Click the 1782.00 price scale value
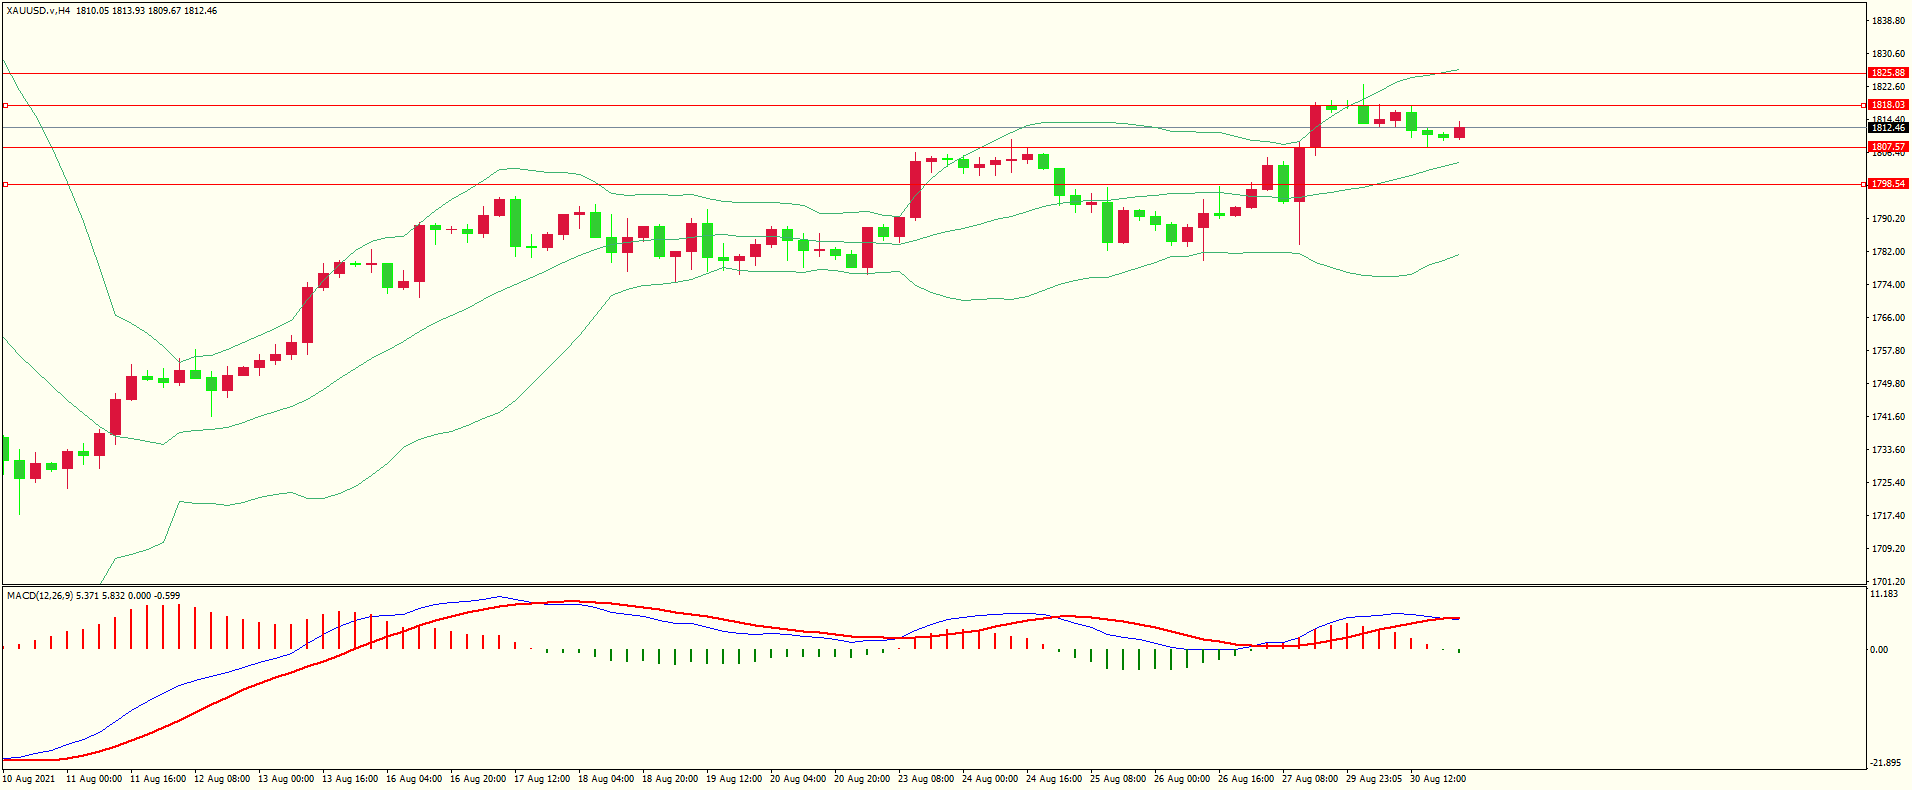 tap(1888, 252)
